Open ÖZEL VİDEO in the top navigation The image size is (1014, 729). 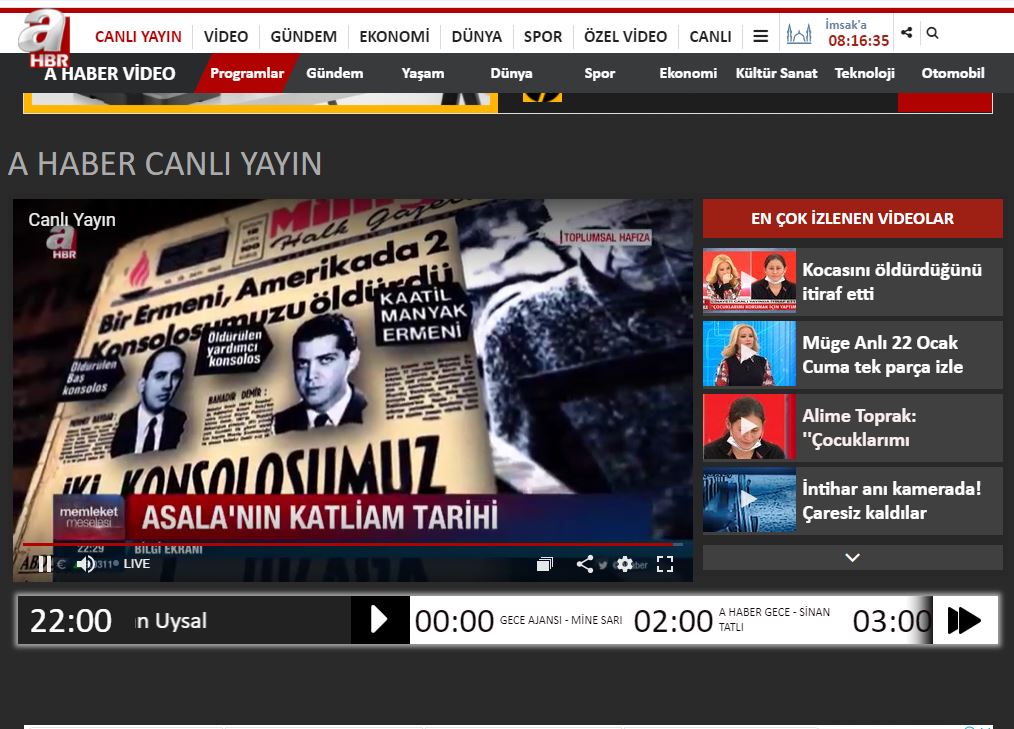(x=625, y=37)
